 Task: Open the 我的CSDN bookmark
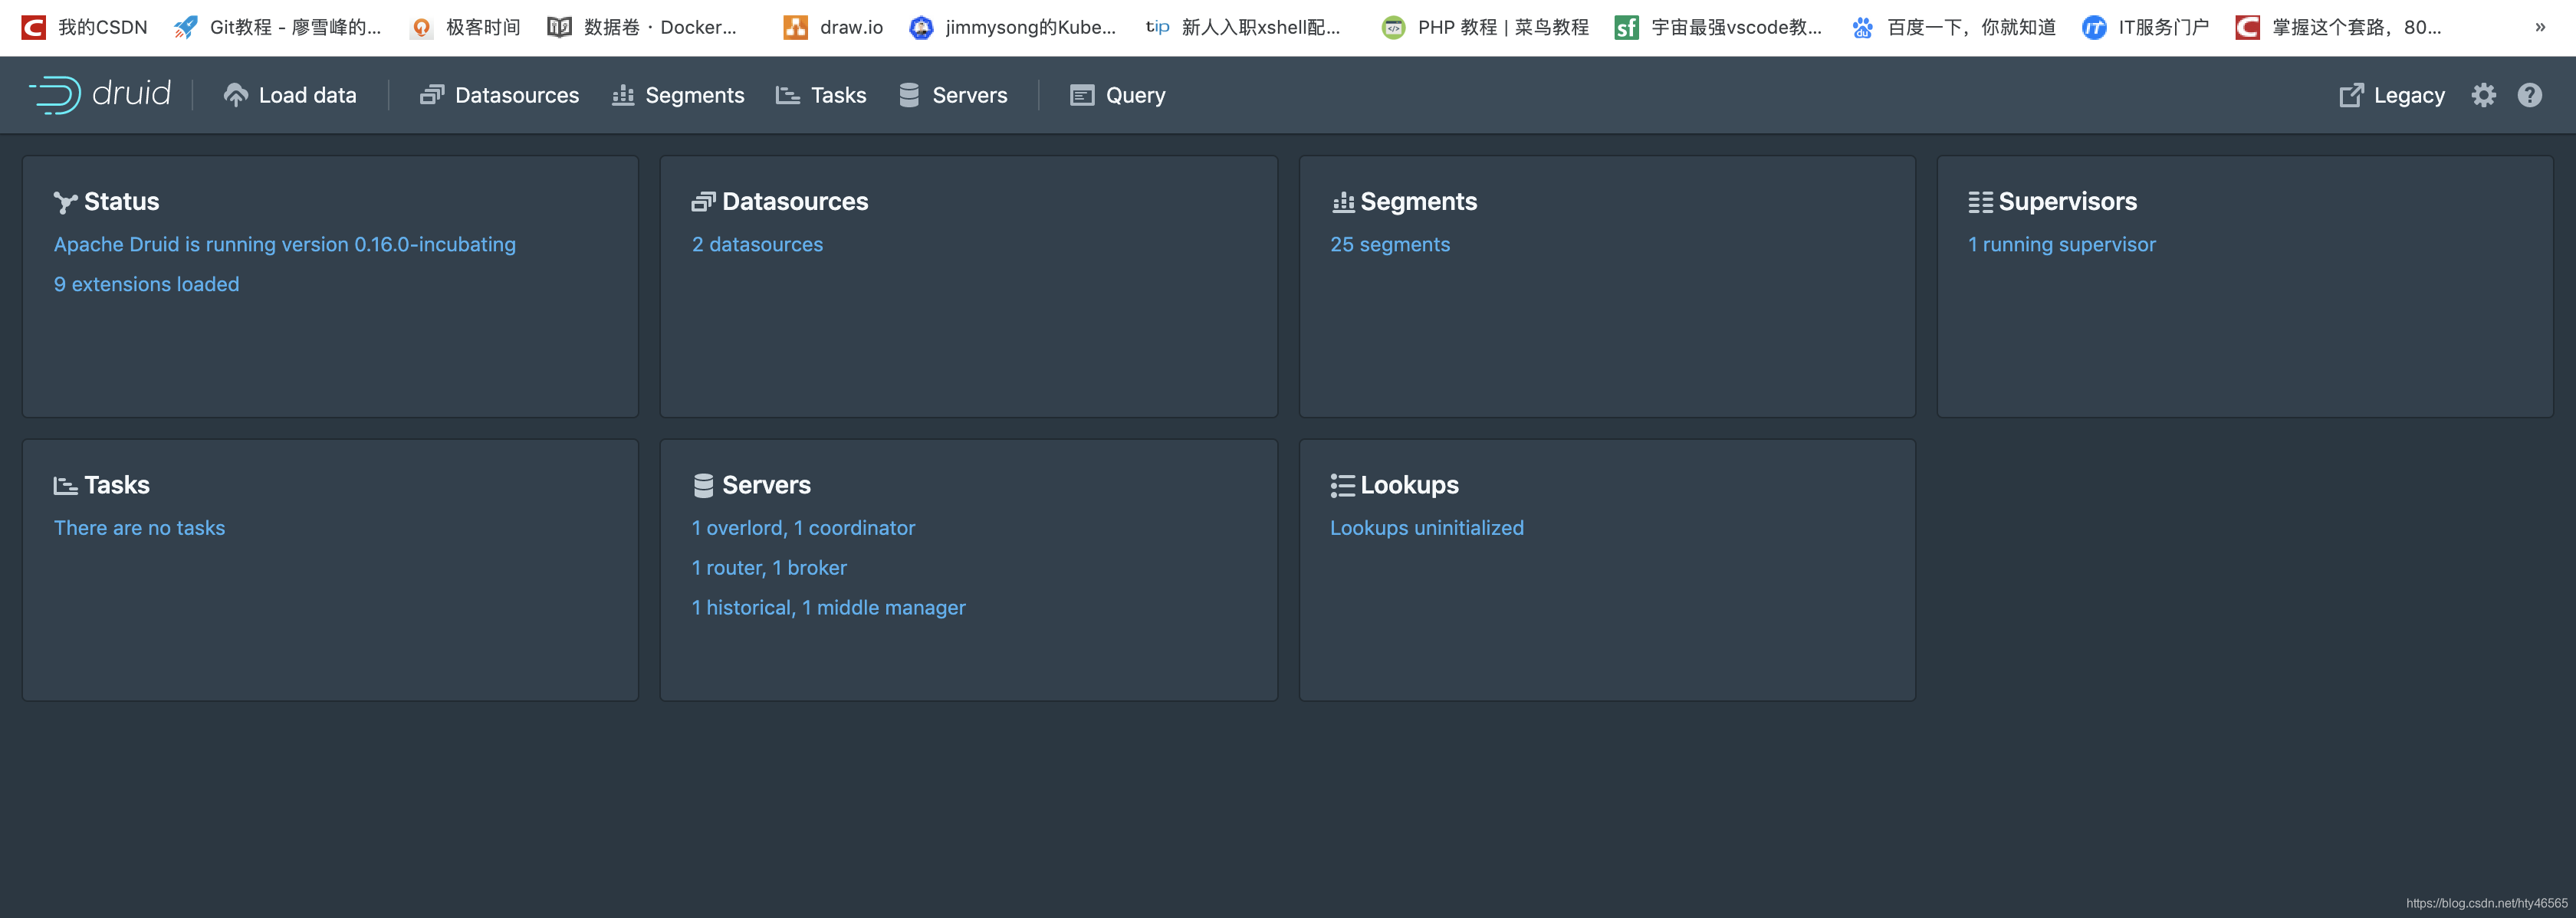coord(85,27)
